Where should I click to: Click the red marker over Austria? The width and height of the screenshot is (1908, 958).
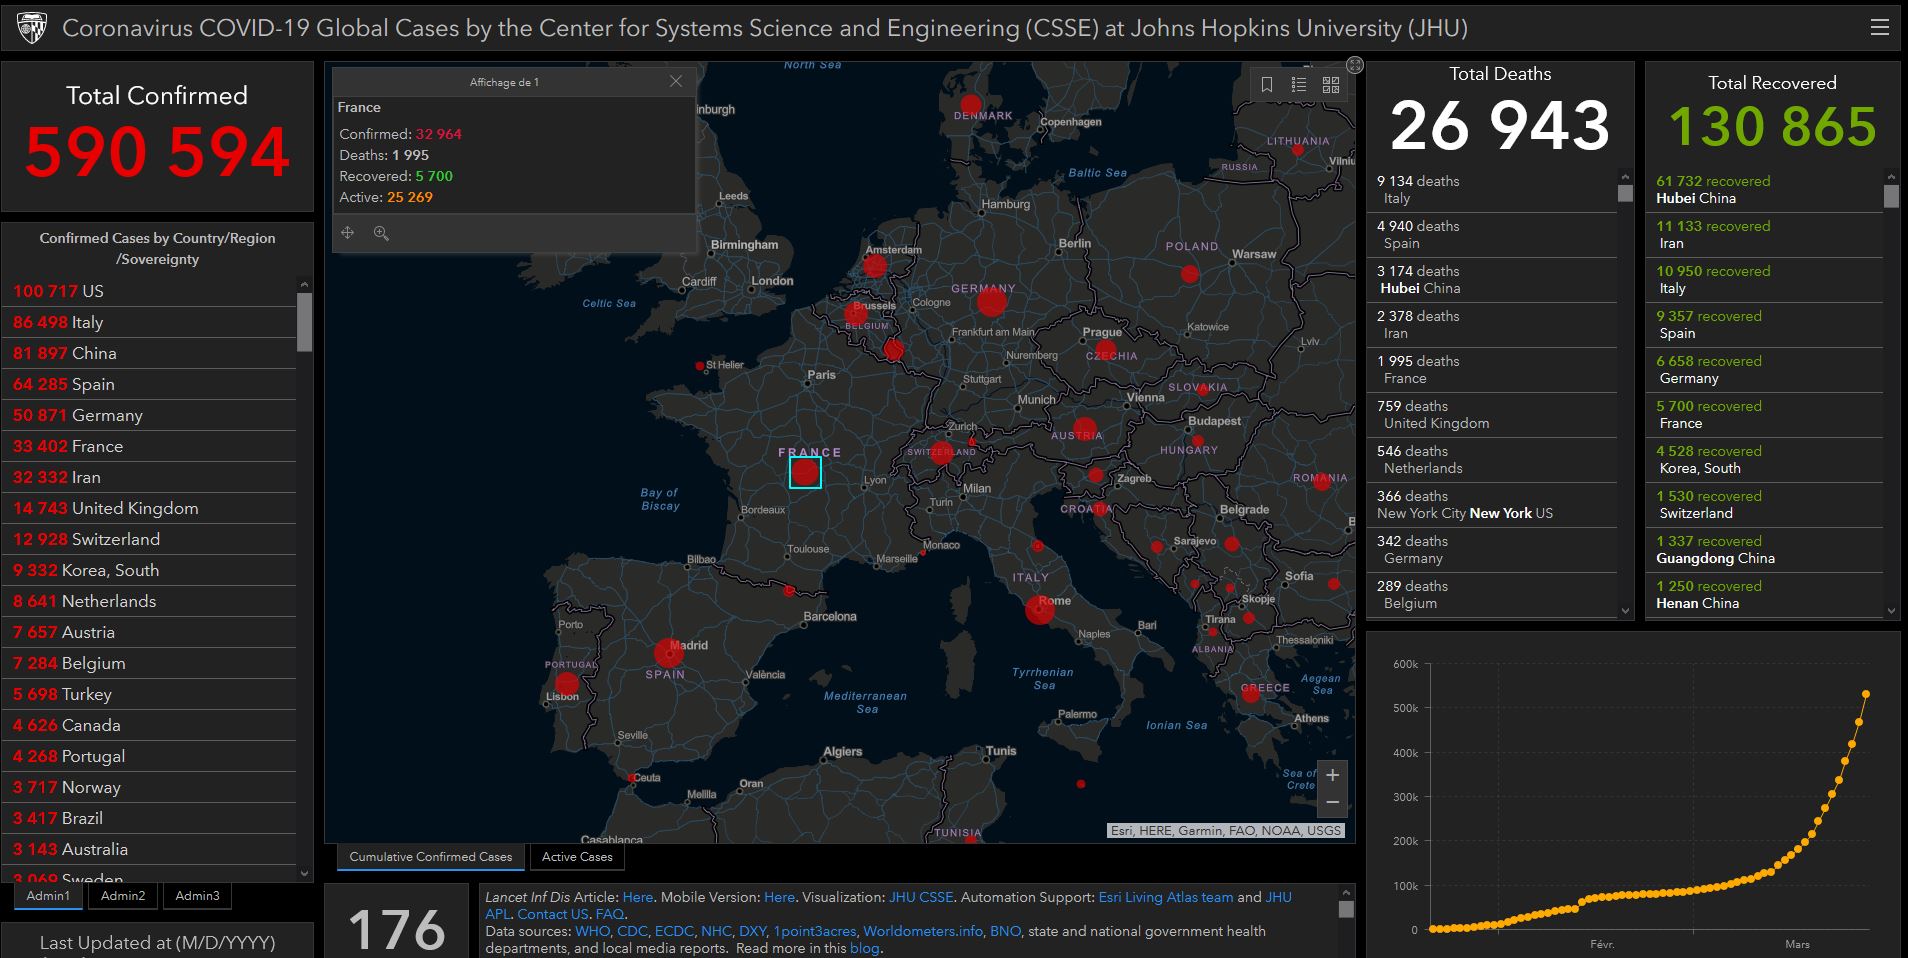(1085, 430)
